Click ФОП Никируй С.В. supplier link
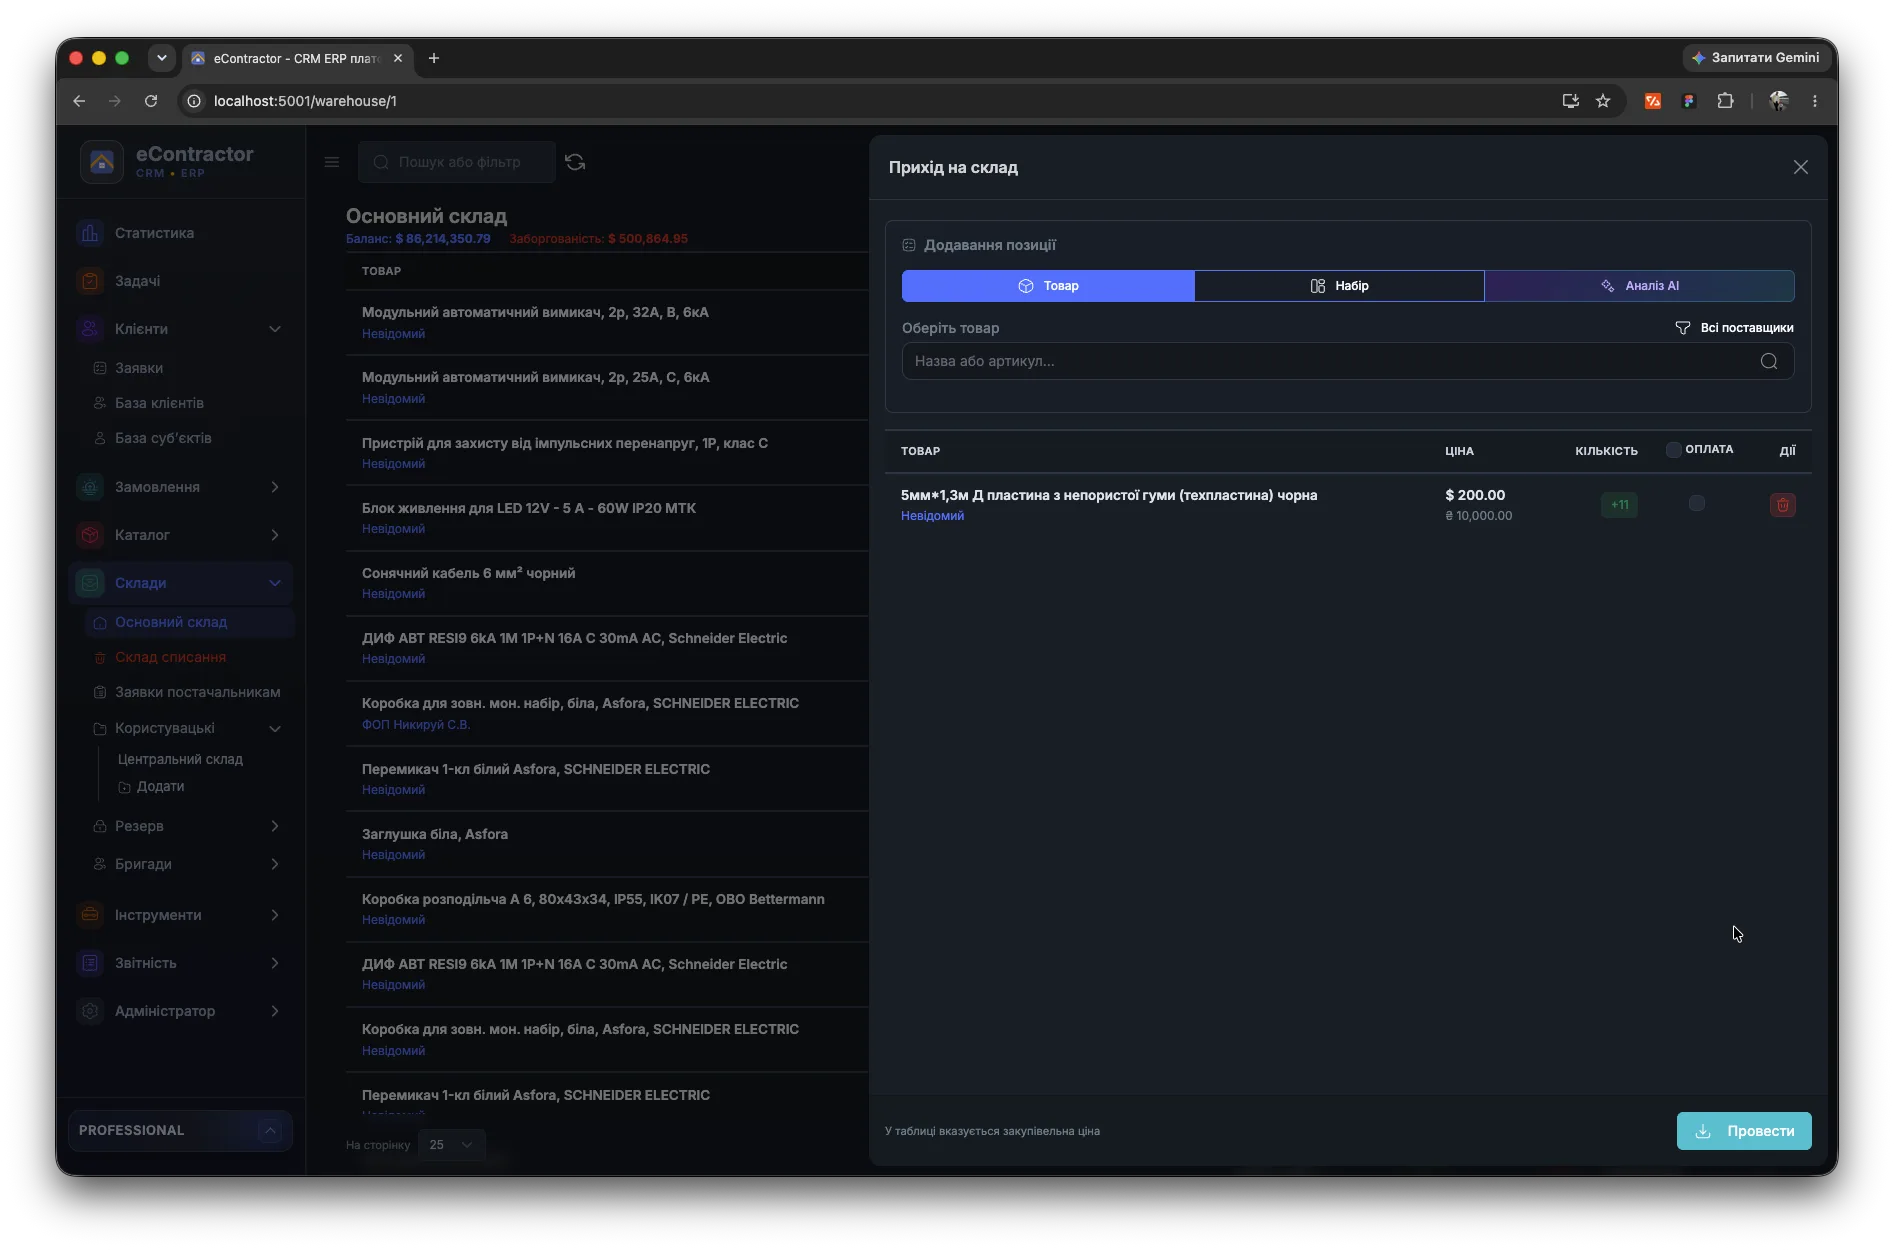1894x1250 pixels. [415, 725]
